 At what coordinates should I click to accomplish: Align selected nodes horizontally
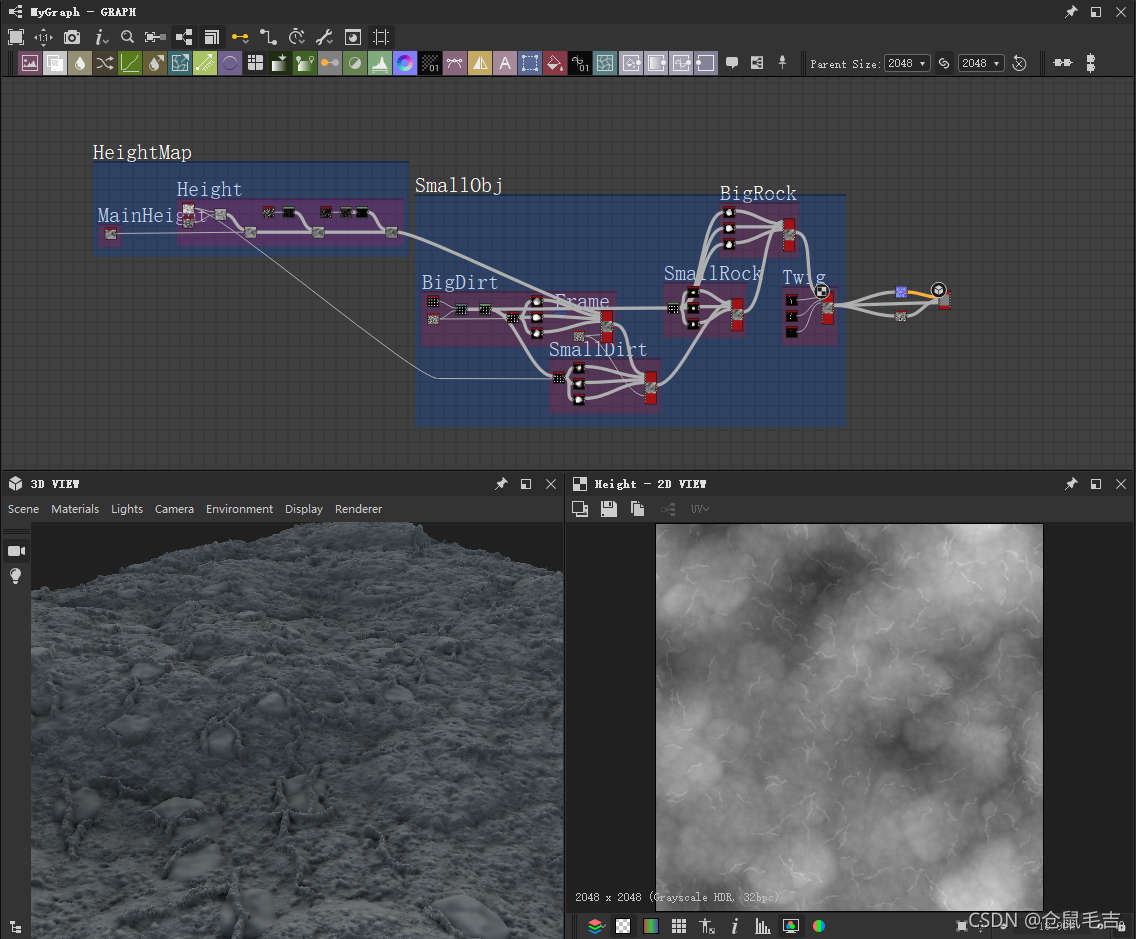pyautogui.click(x=1063, y=63)
